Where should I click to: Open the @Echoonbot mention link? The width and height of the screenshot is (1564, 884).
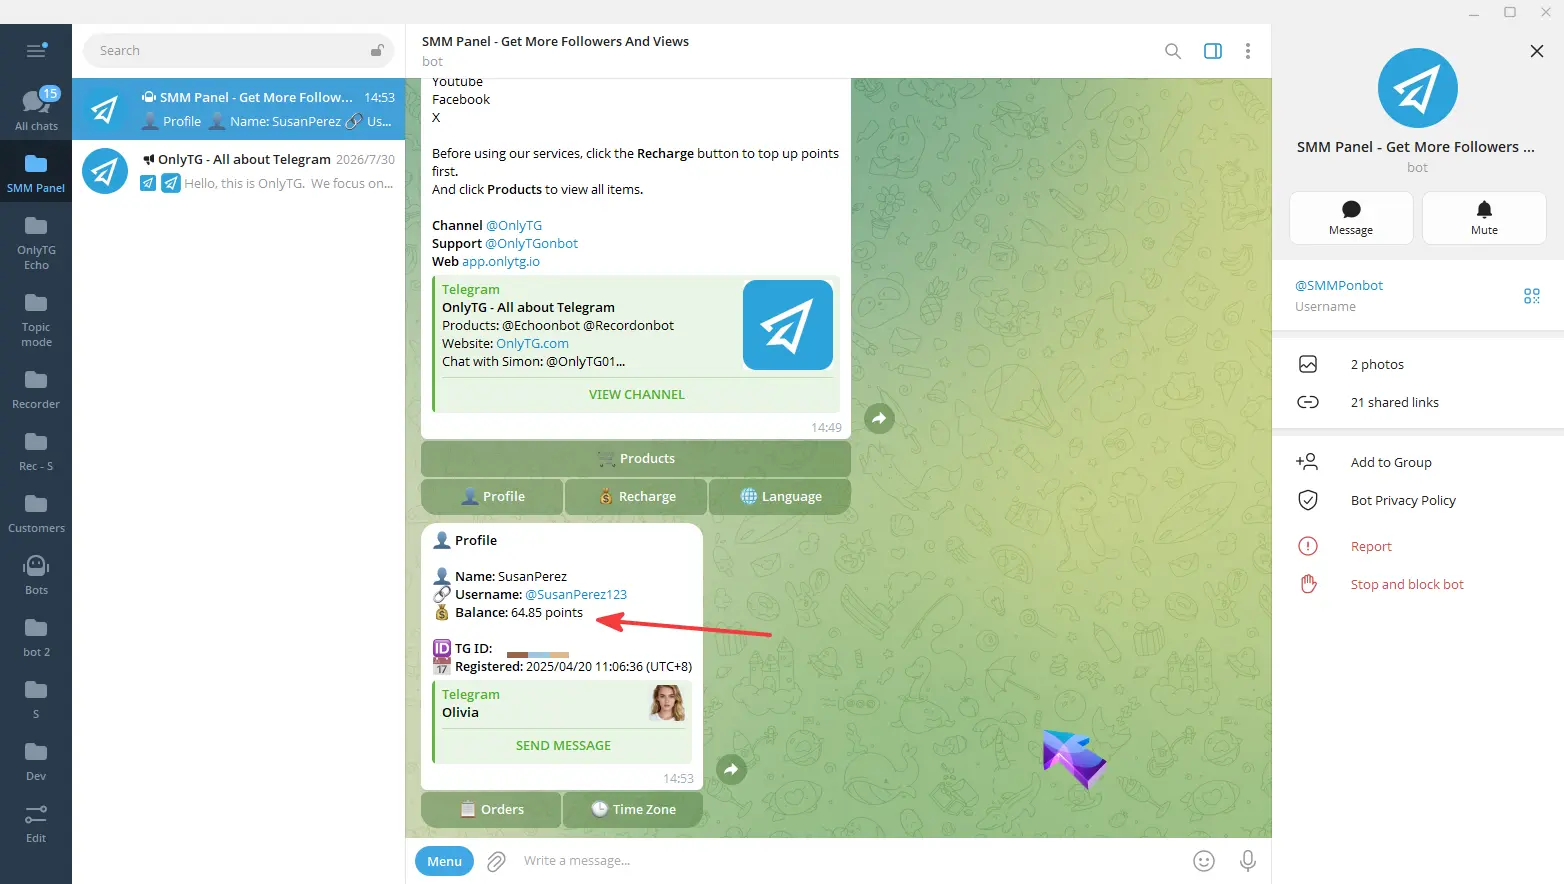(x=541, y=325)
